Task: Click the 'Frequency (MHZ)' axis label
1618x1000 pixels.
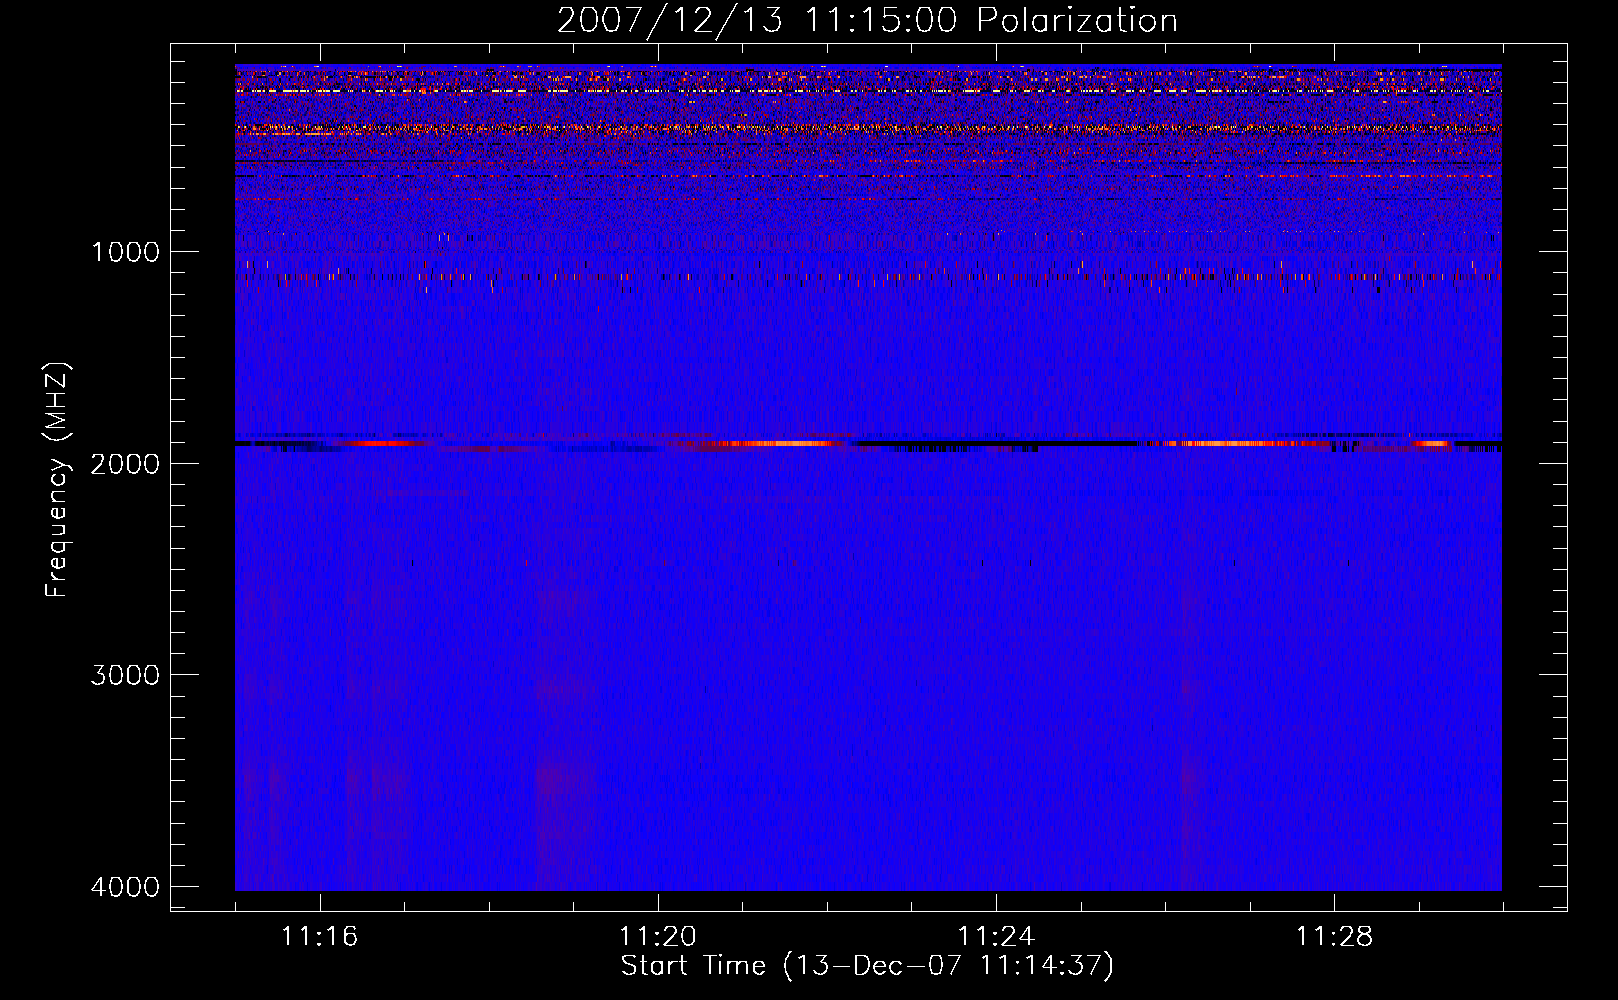Action: click(58, 480)
